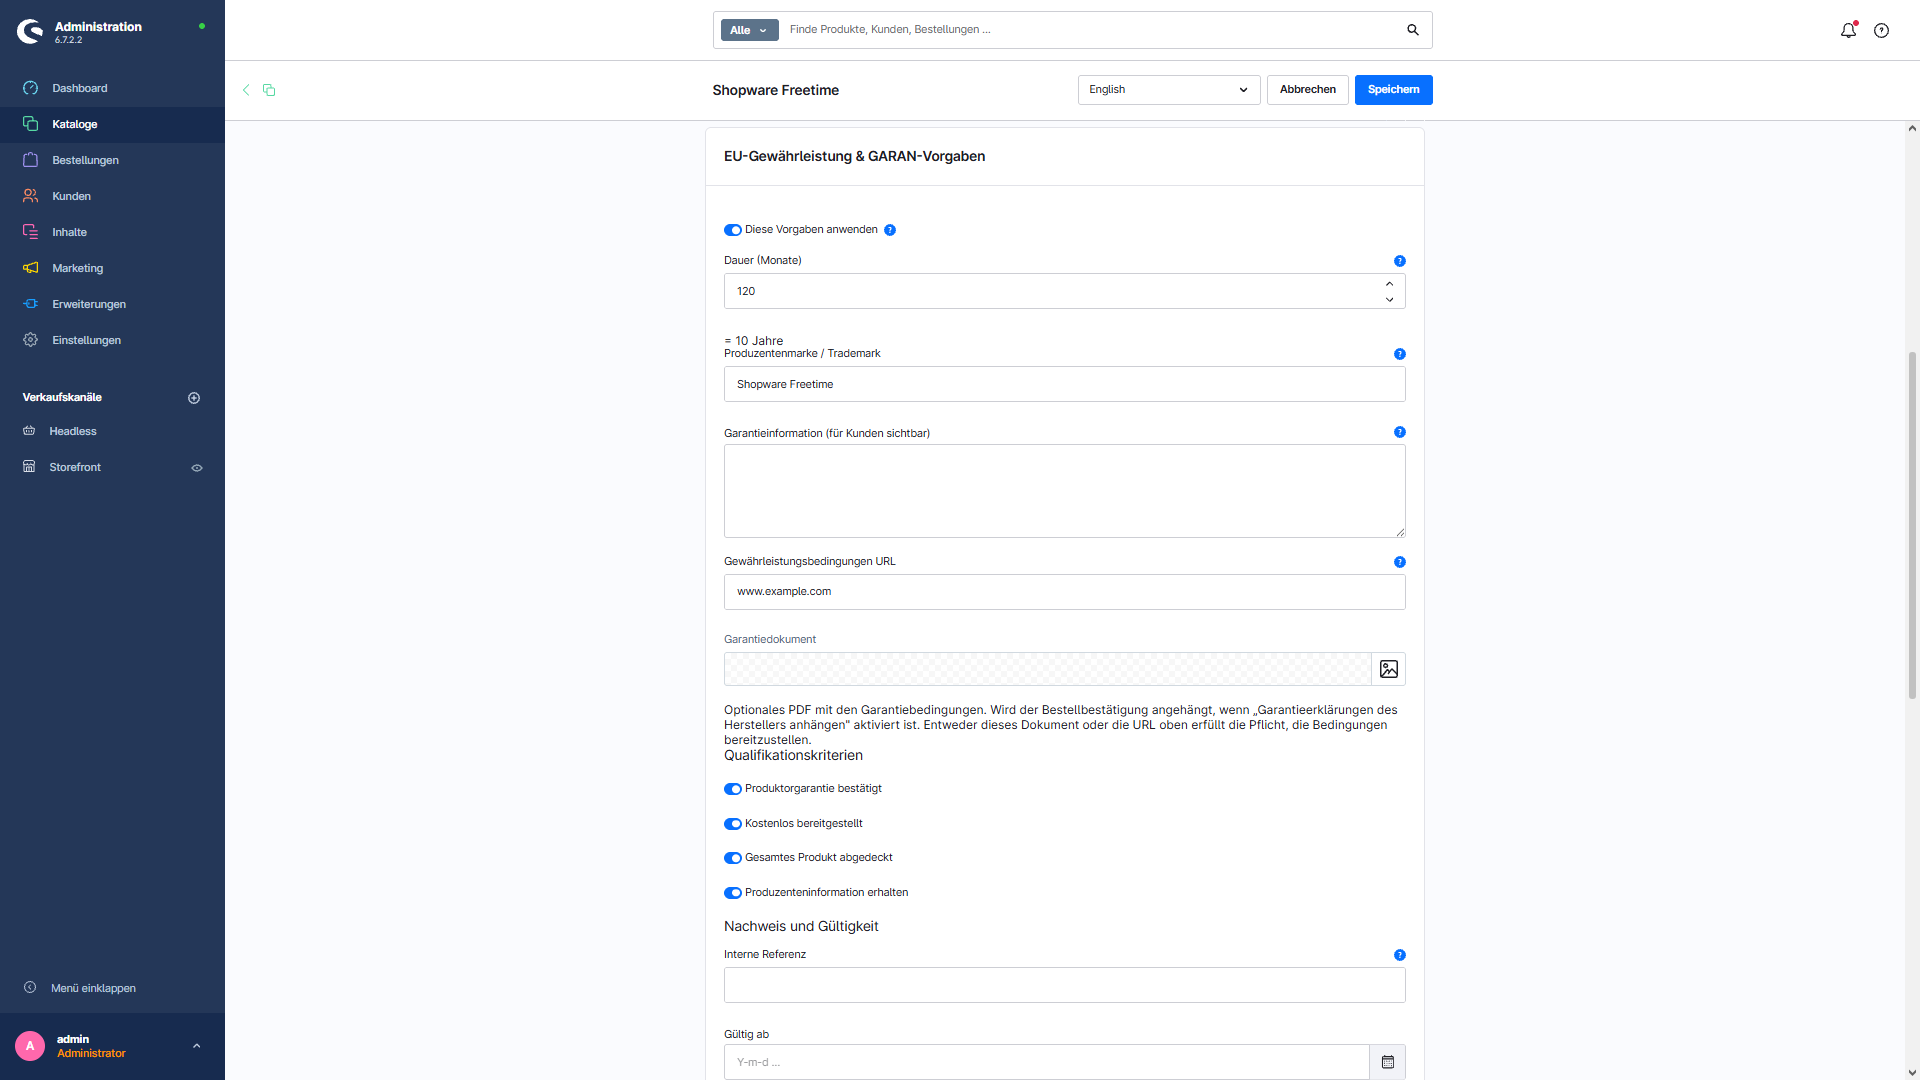
Task: Go back using the left arrow
Action: point(246,90)
